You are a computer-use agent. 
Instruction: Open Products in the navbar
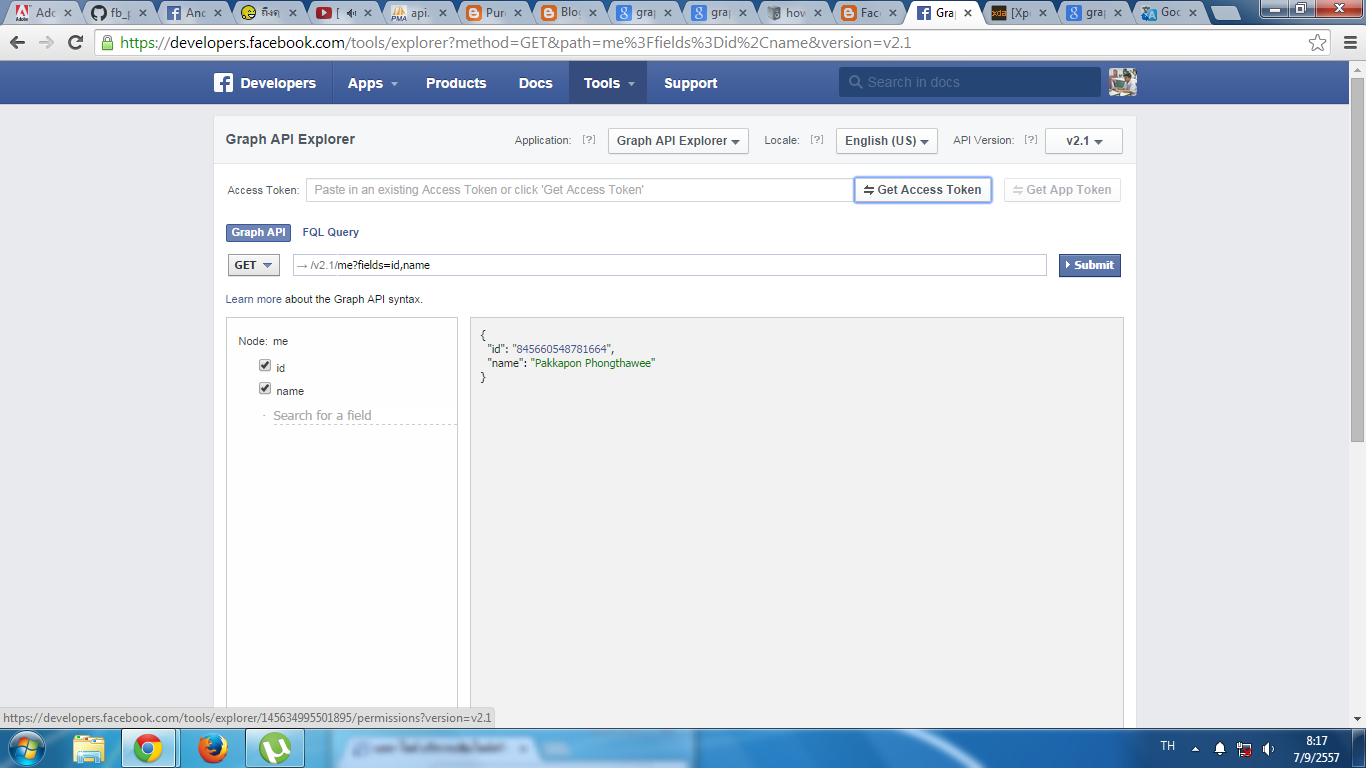(x=456, y=83)
